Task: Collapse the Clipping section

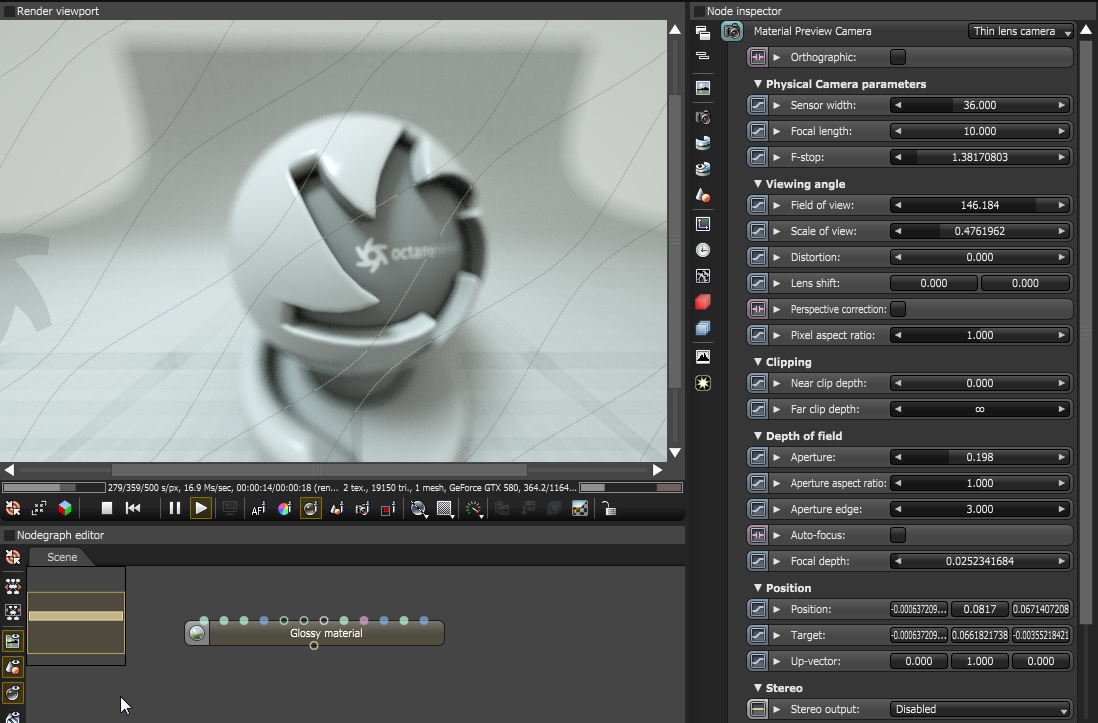Action: tap(758, 362)
